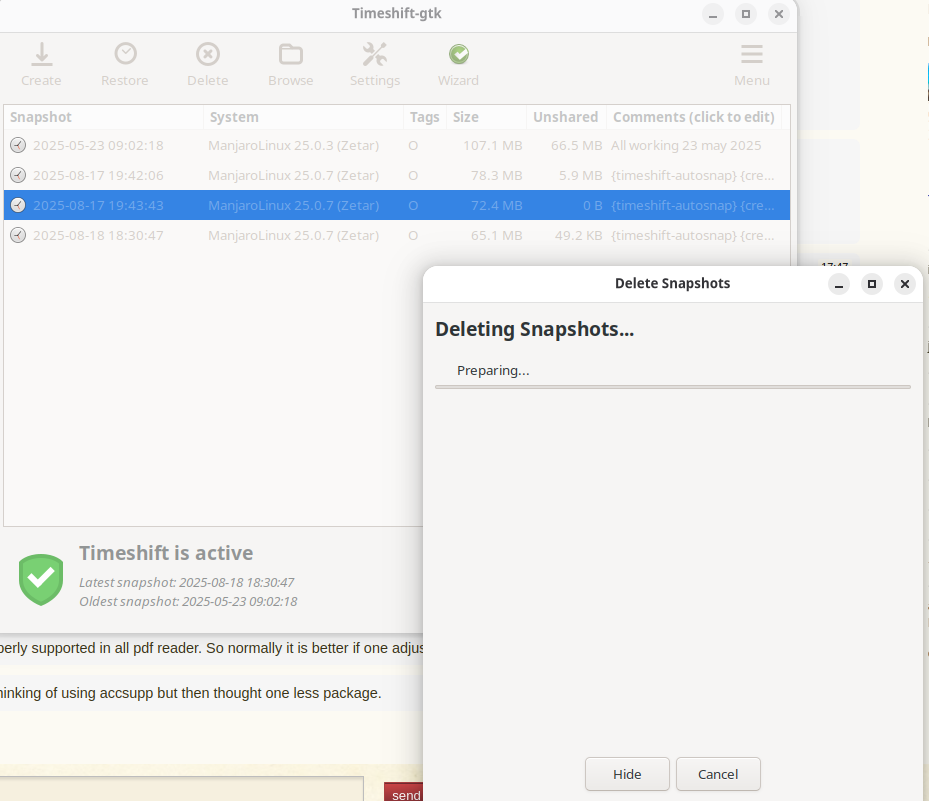
Task: Click the 5.9 MB unshared cell
Action: 580,175
